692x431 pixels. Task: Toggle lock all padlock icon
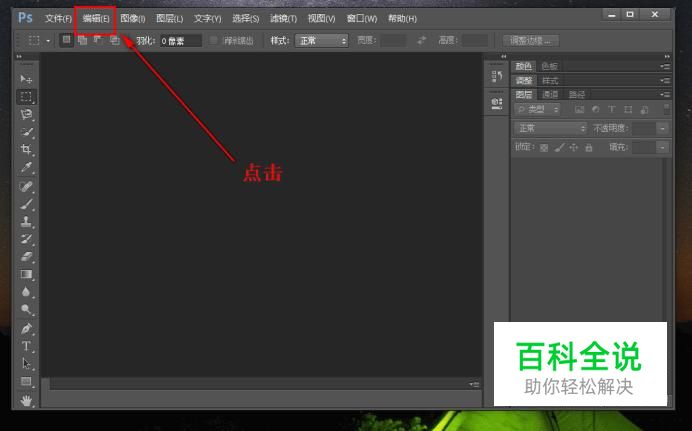(x=589, y=148)
